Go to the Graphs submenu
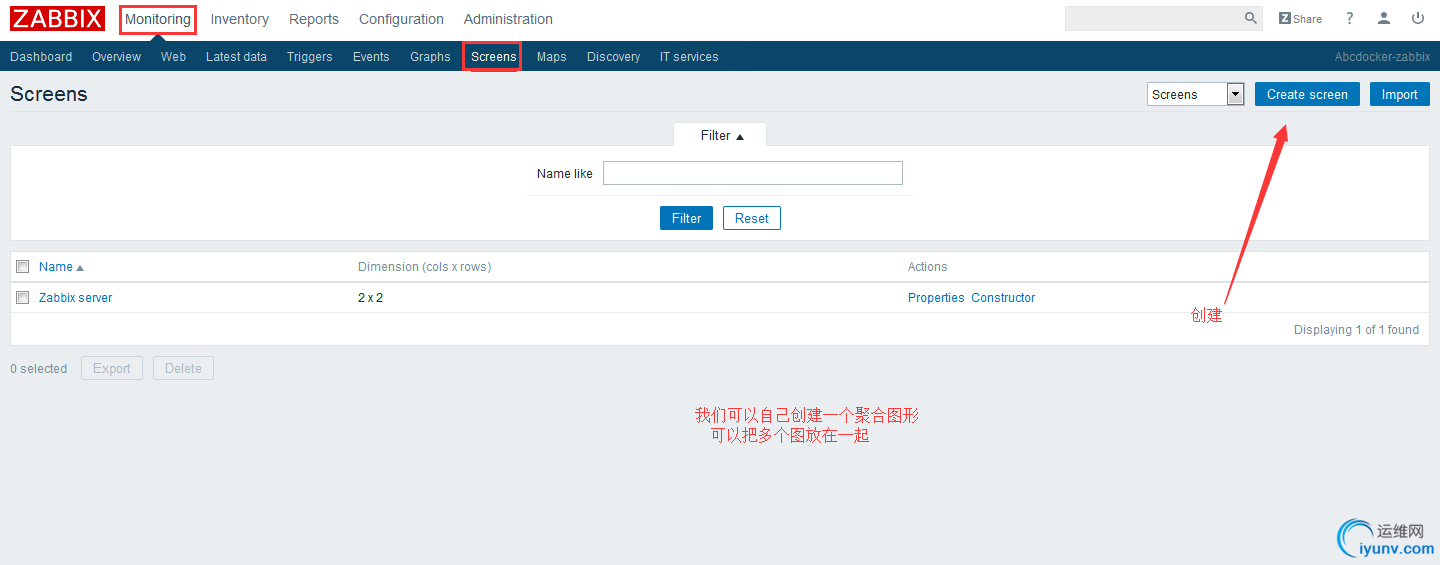 (x=430, y=57)
